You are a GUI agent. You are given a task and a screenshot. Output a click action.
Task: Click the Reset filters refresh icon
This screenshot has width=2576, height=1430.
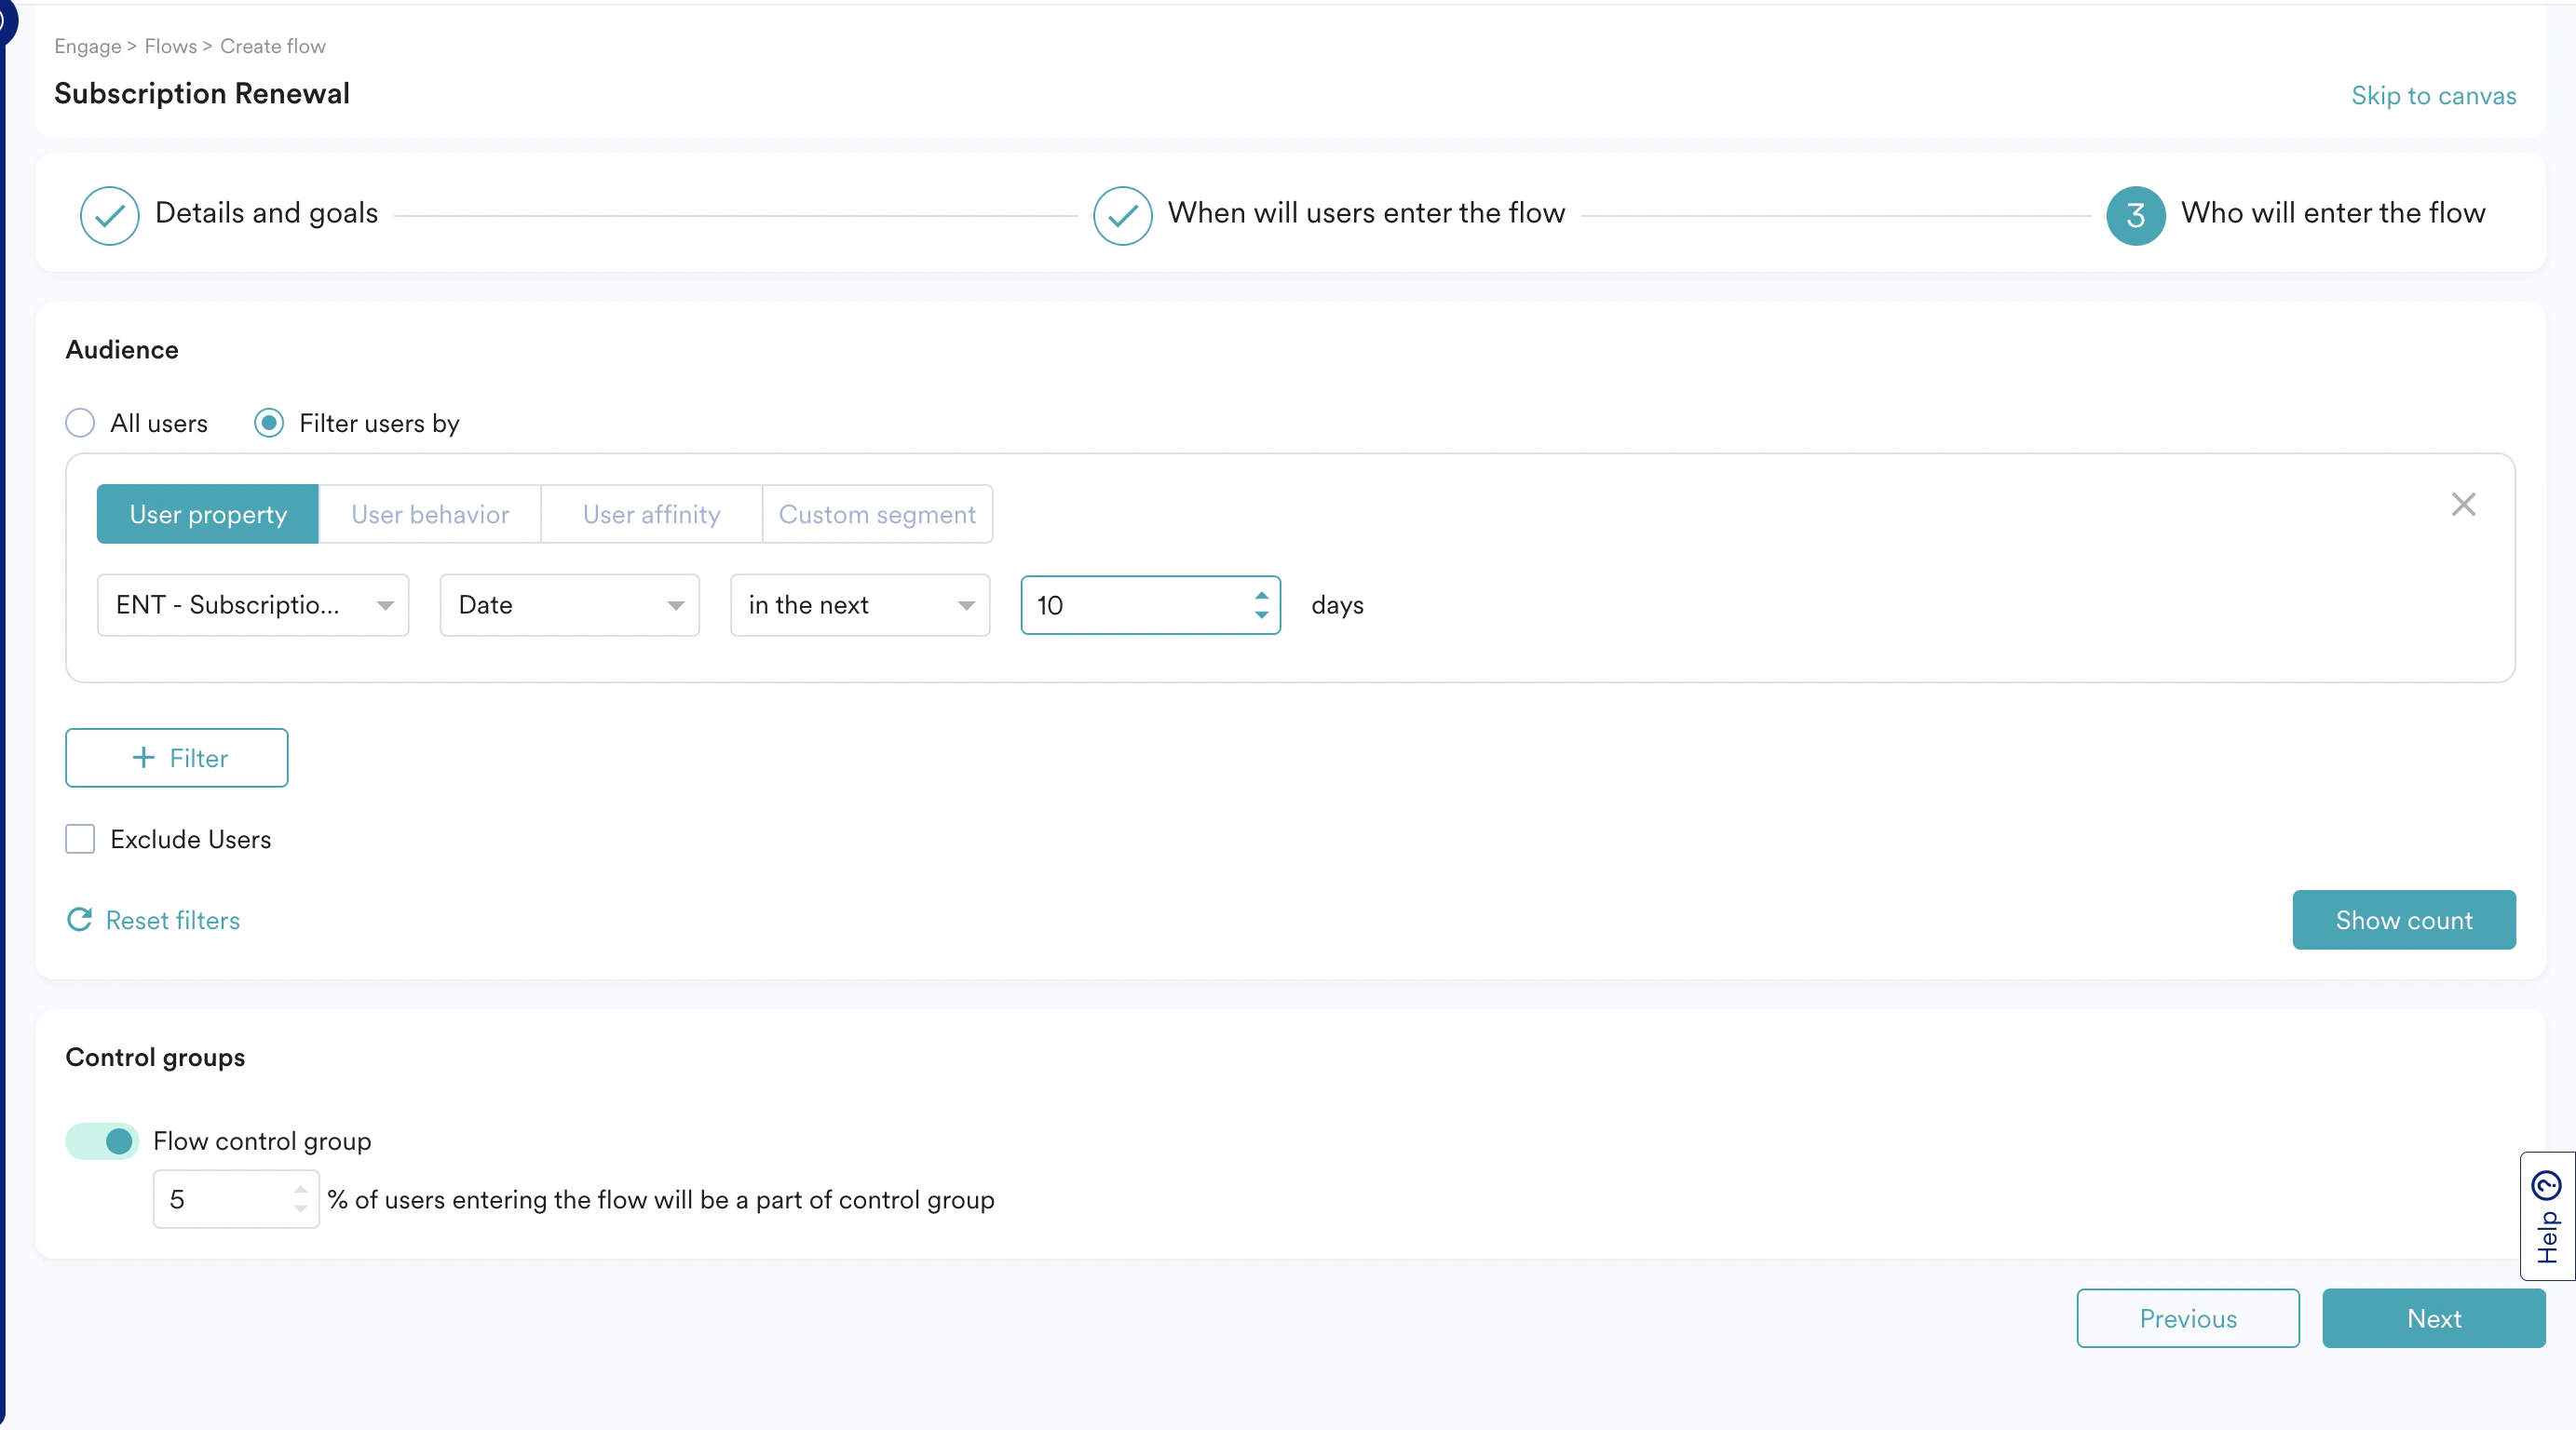[80, 919]
